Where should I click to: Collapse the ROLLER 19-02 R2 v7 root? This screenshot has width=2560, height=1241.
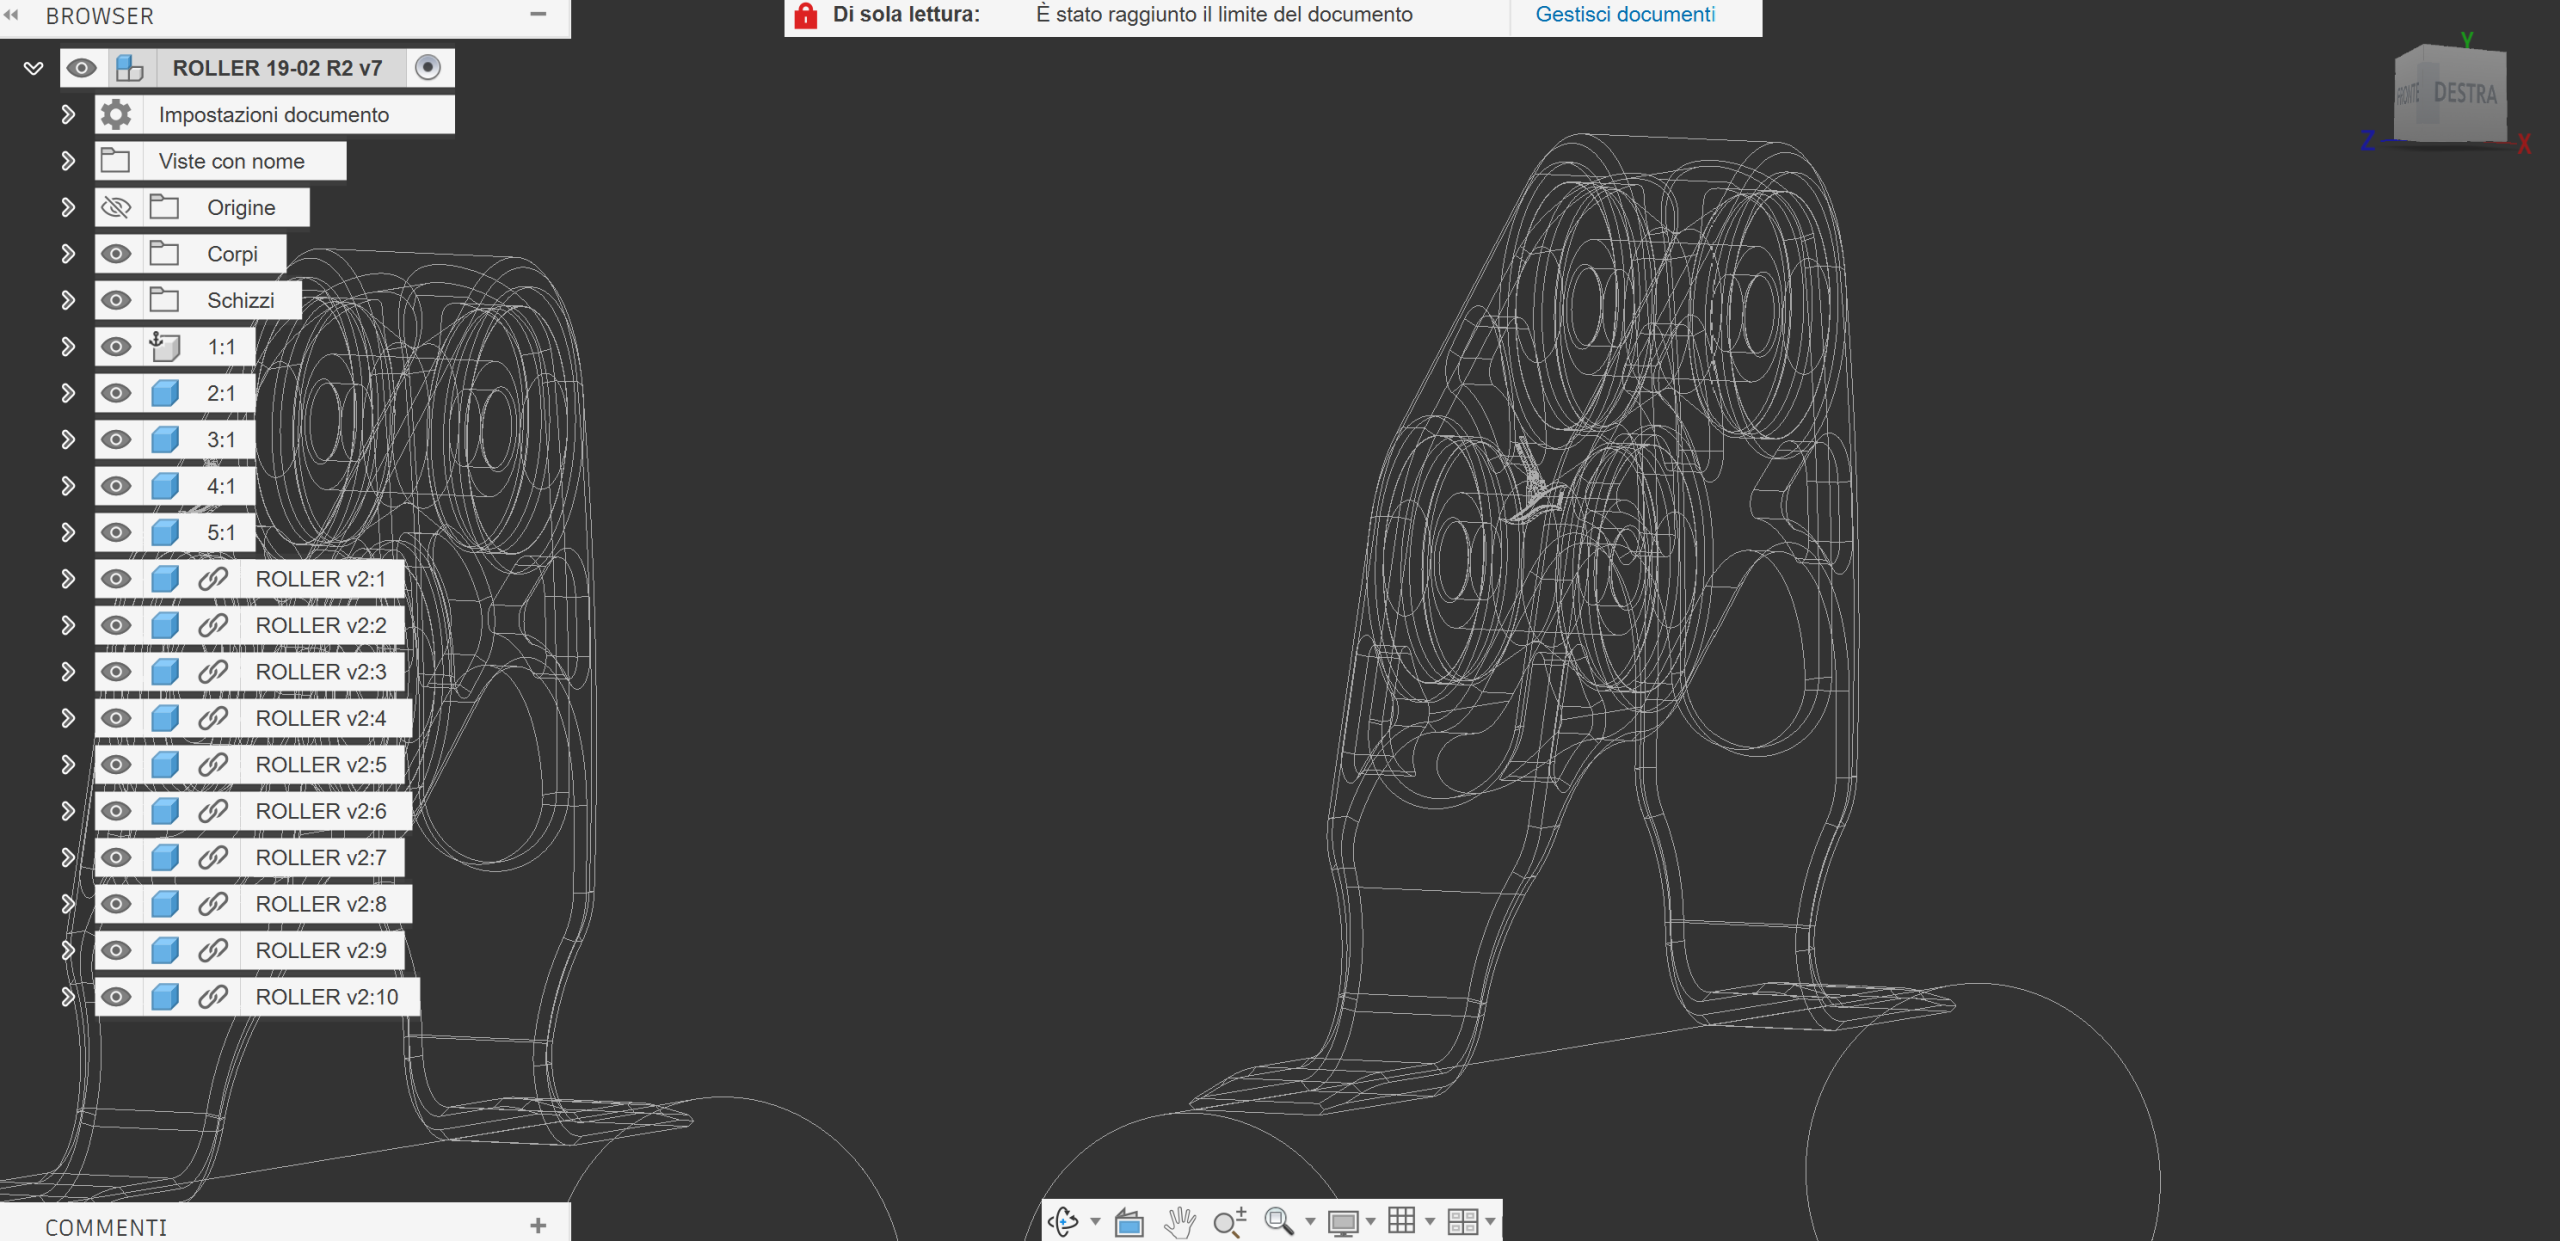coord(33,68)
